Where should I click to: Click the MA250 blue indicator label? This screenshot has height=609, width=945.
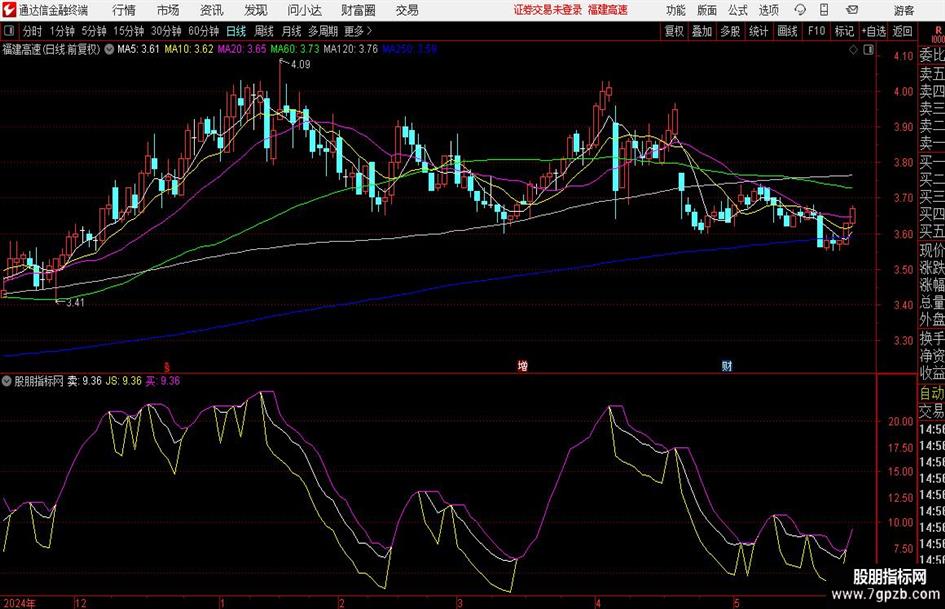(409, 49)
